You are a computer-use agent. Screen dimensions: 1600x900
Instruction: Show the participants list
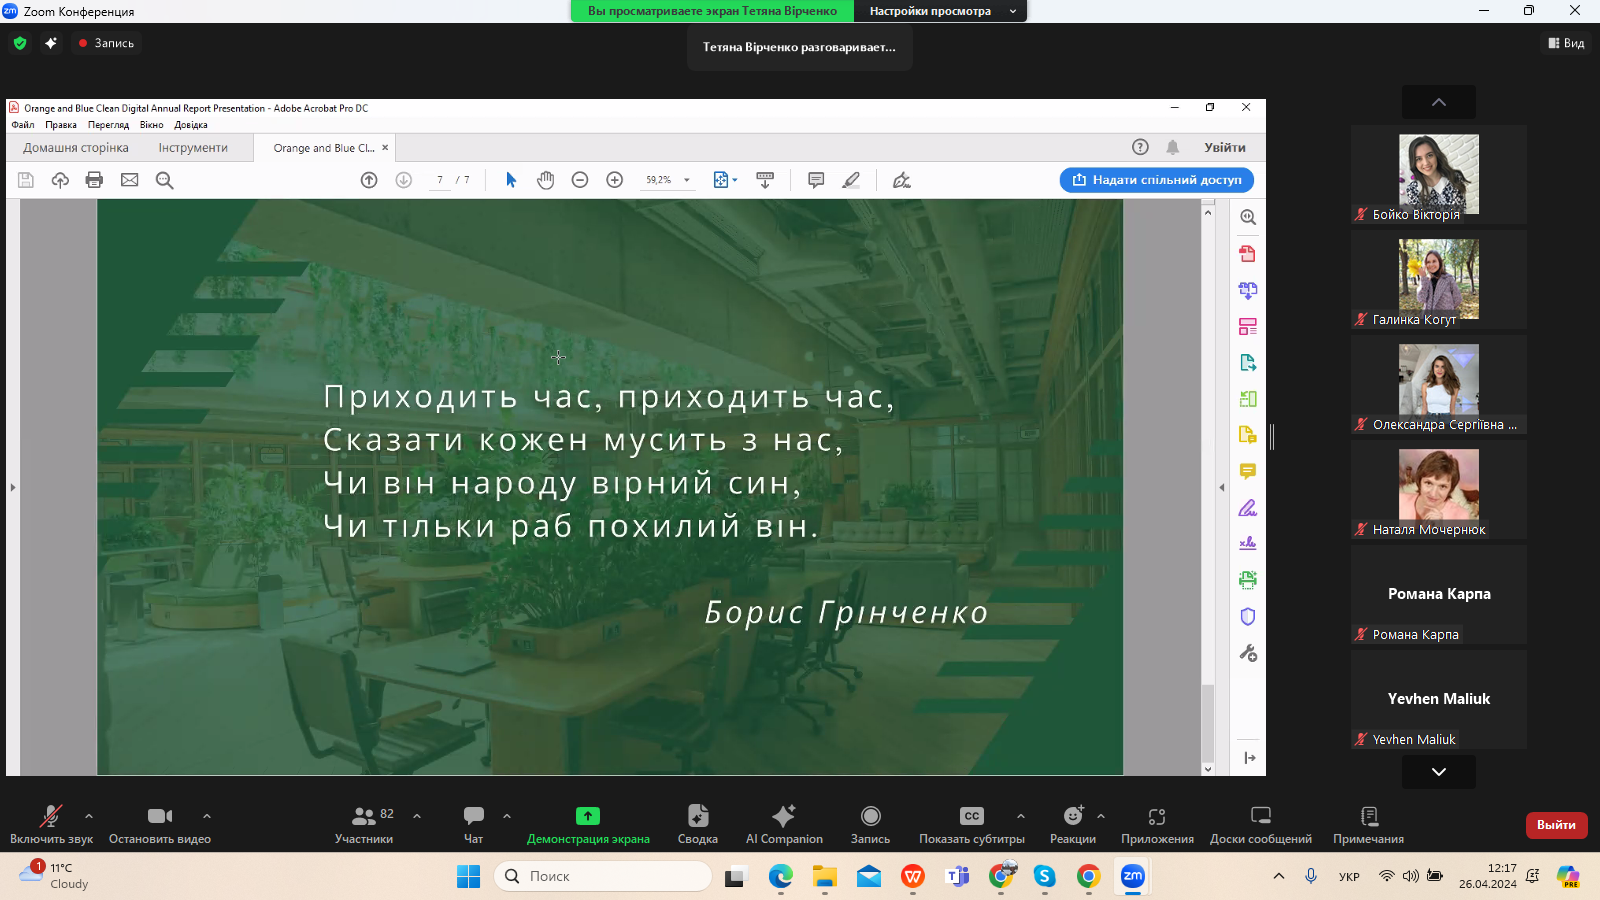[364, 824]
